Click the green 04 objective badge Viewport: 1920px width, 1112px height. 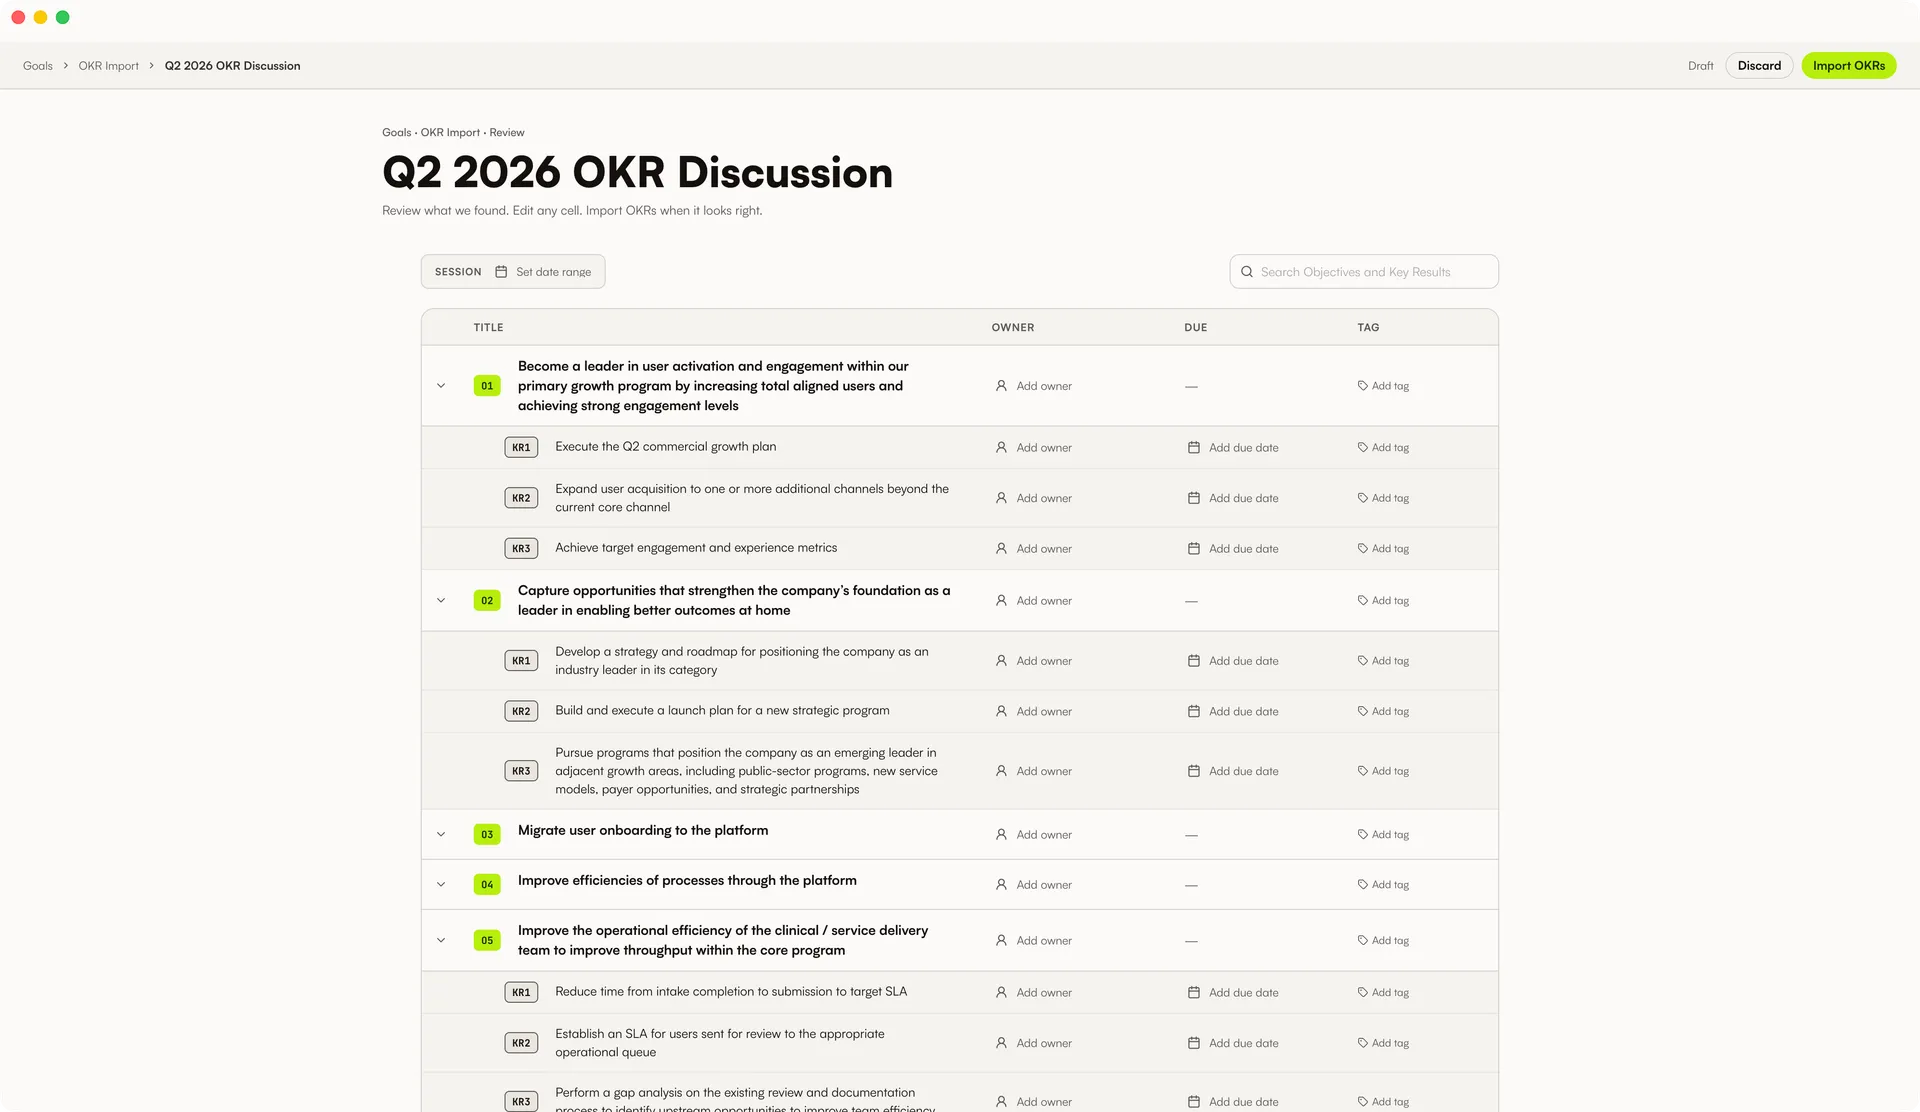tap(487, 885)
